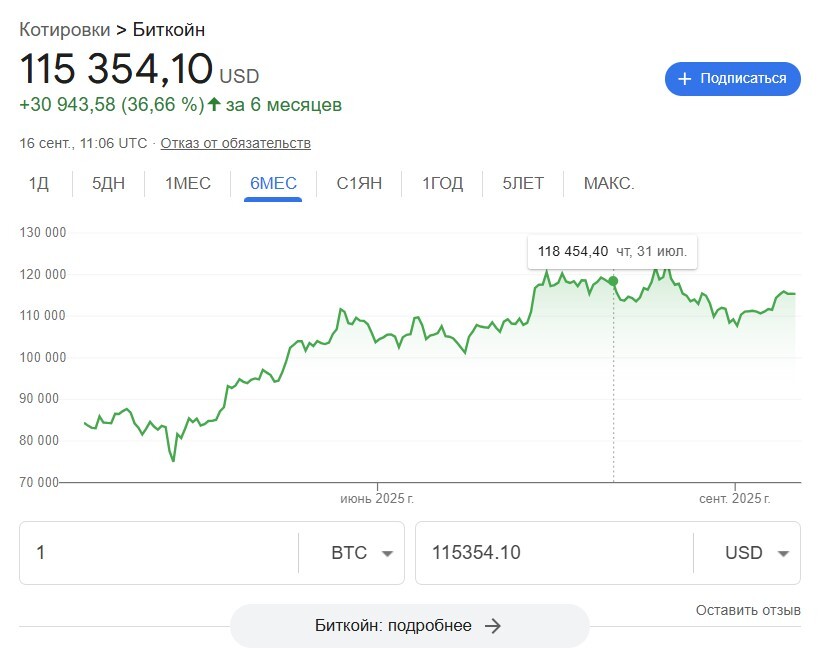
Task: Select the 1Д time range tab
Action: [x=39, y=183]
